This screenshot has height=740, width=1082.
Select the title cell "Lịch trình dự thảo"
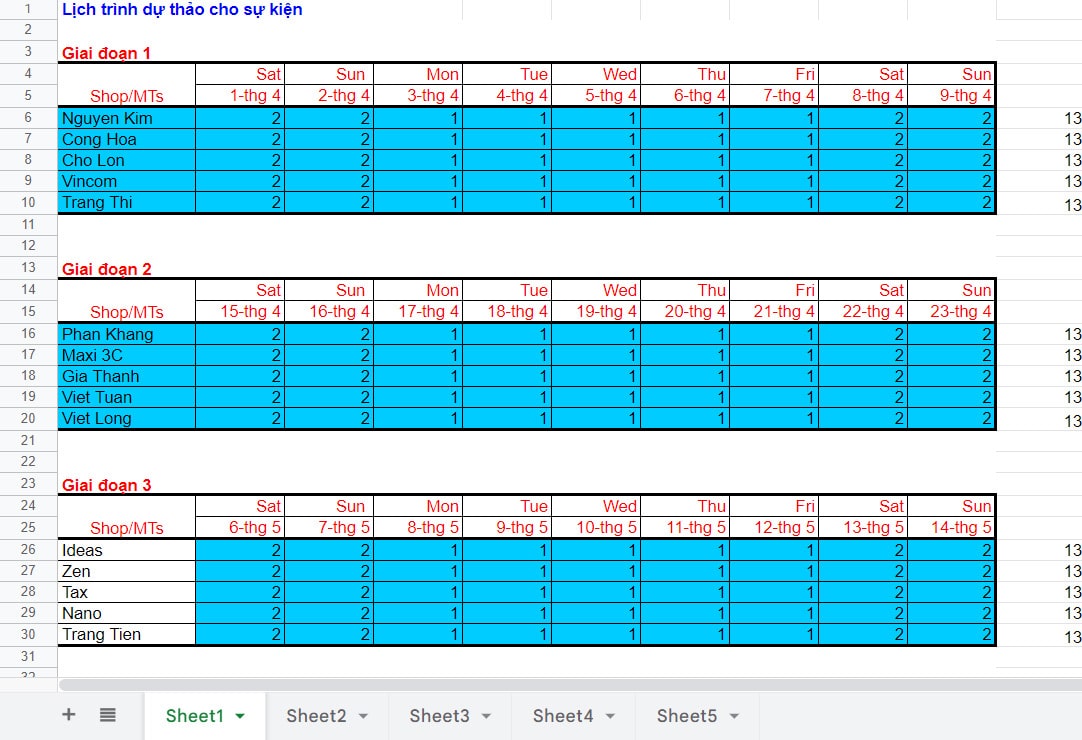point(182,10)
